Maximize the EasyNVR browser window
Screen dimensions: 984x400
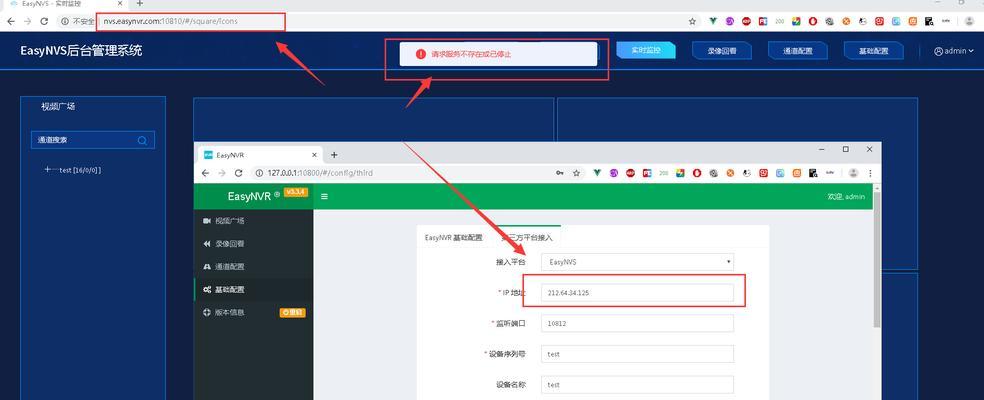pyautogui.click(x=846, y=149)
